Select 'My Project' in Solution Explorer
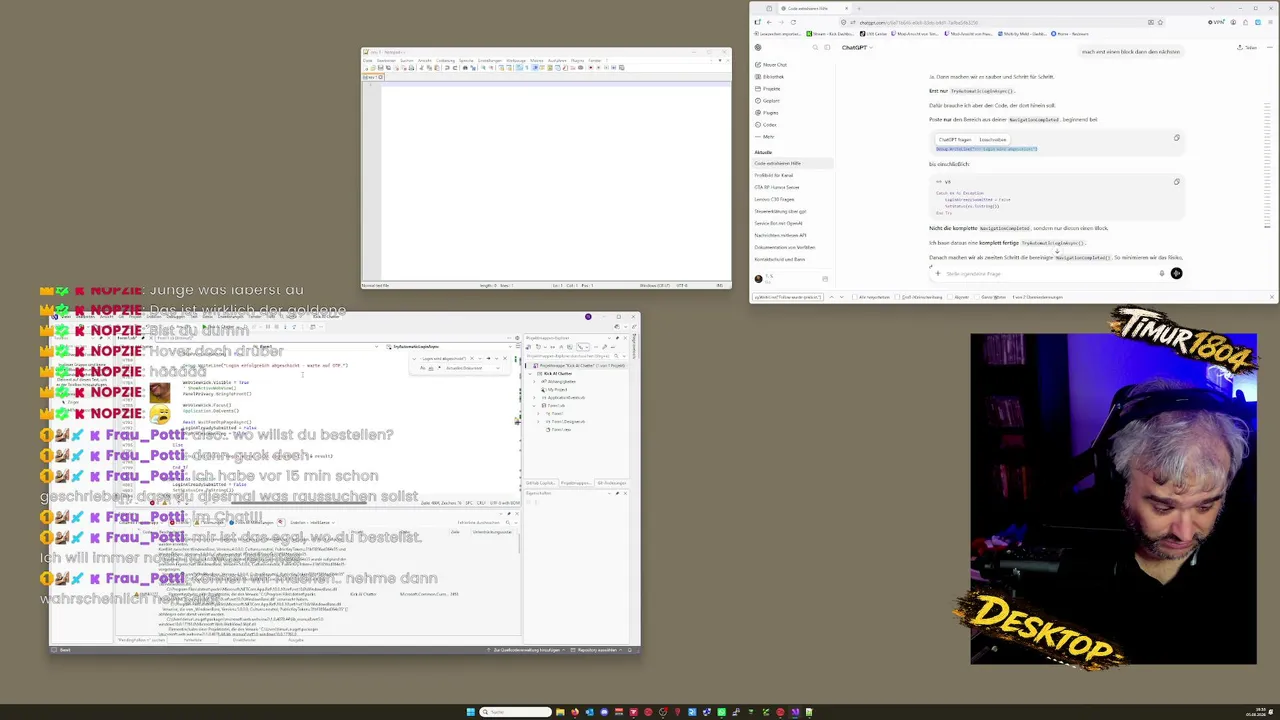The width and height of the screenshot is (1280, 720). [x=556, y=390]
